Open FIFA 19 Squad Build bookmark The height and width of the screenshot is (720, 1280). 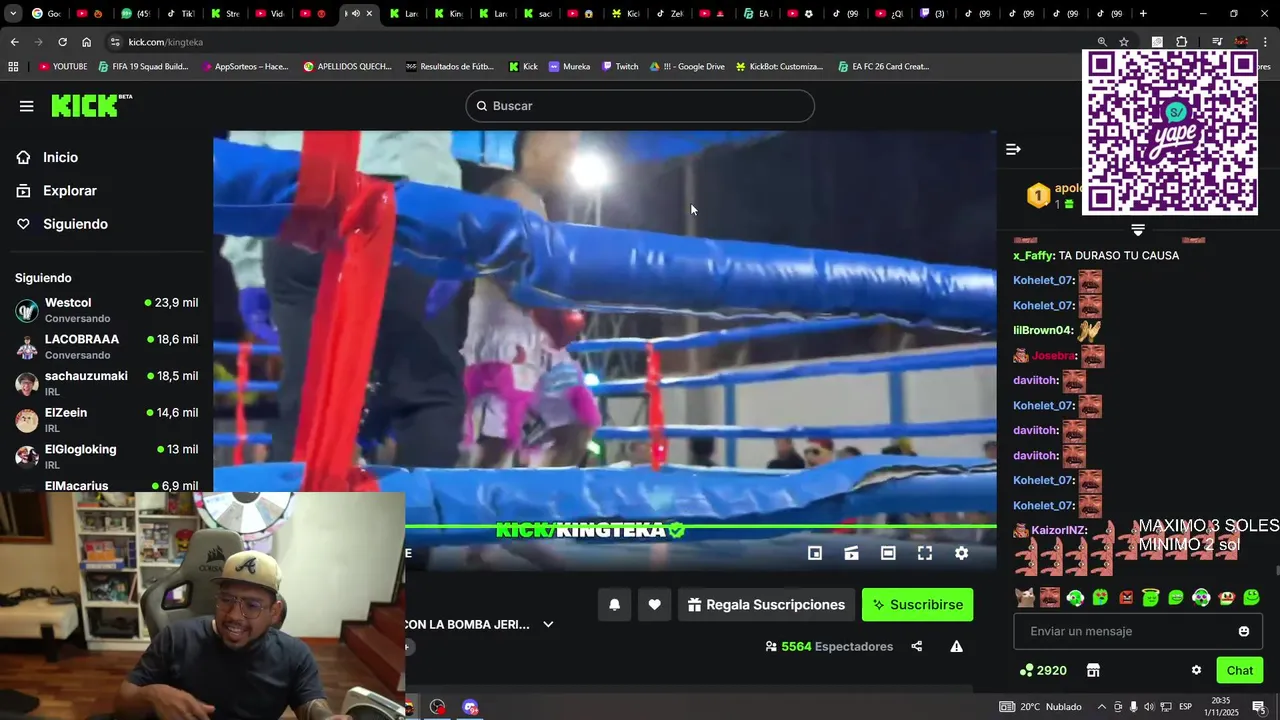(142, 67)
